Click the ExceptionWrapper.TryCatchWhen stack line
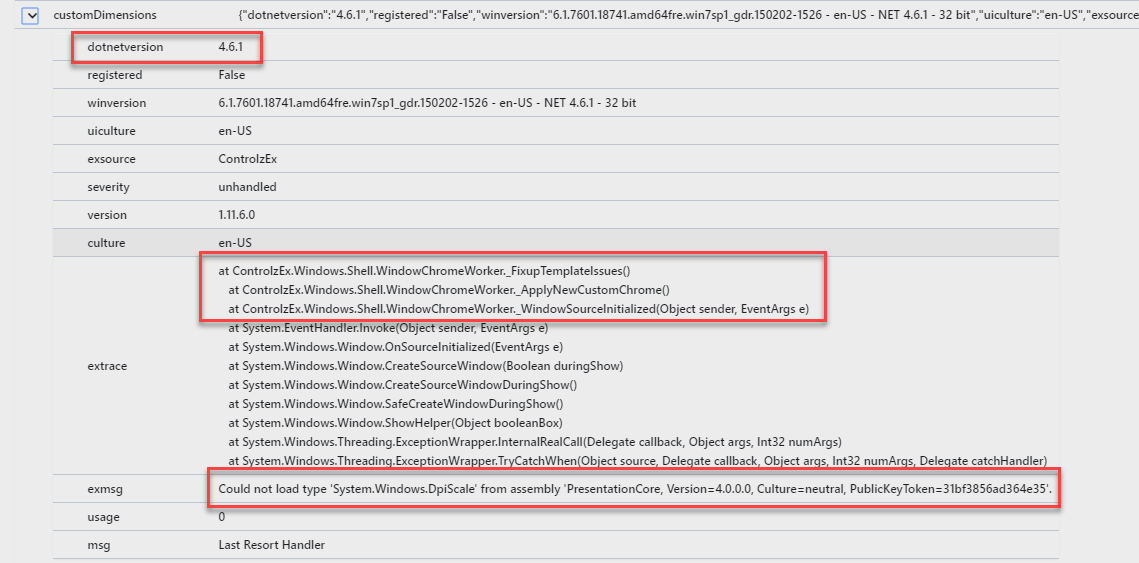Image resolution: width=1139 pixels, height=563 pixels. point(637,460)
